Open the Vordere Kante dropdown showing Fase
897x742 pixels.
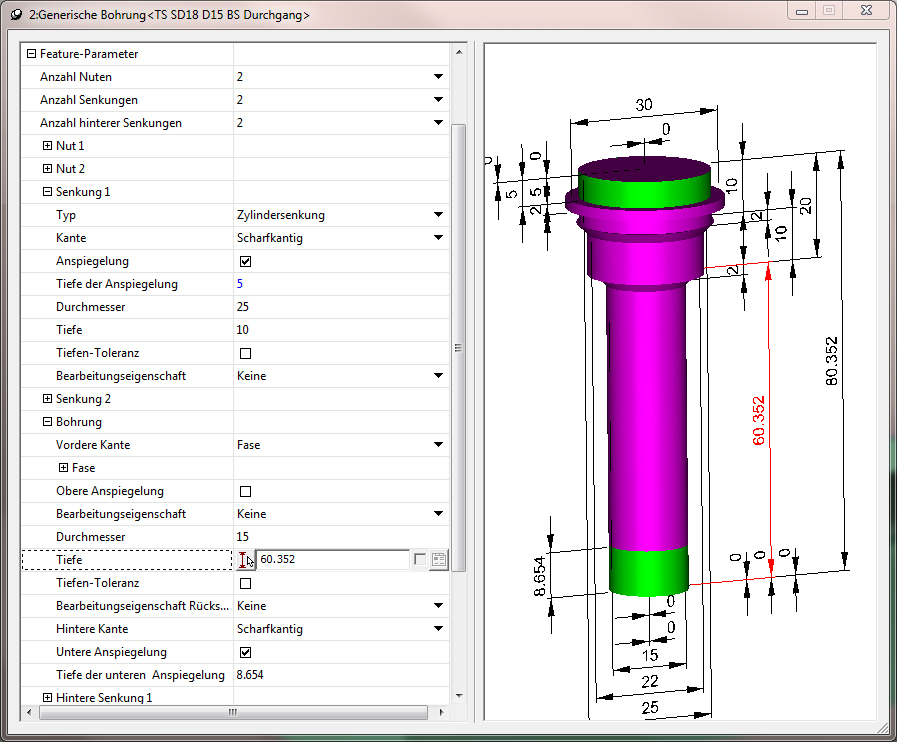[x=438, y=445]
